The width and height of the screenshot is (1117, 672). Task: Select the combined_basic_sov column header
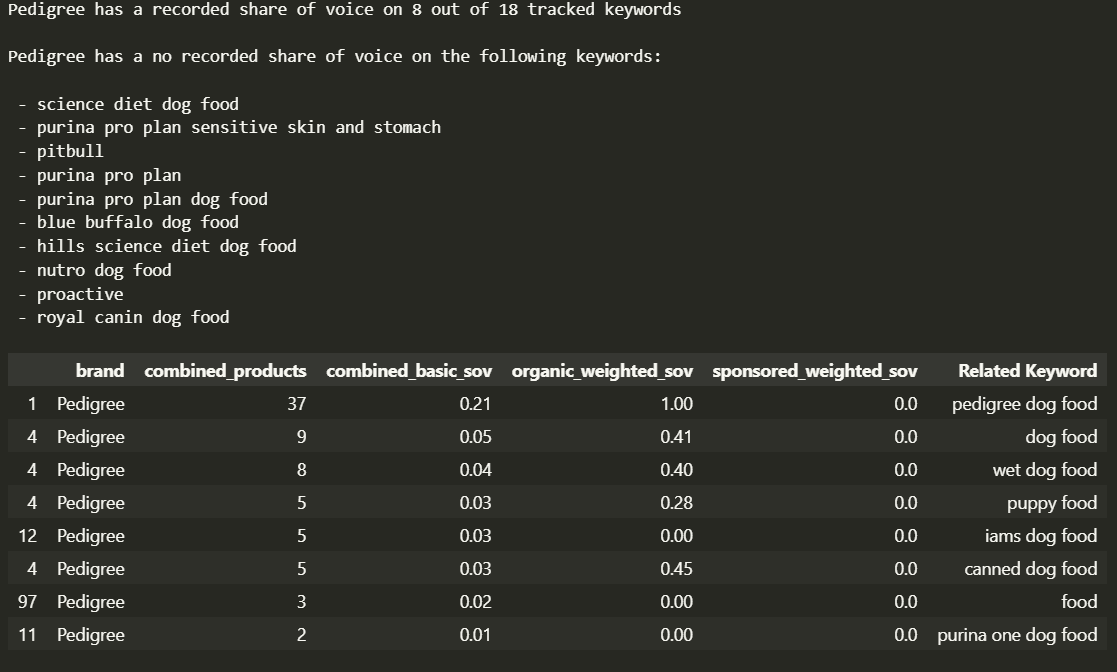(x=409, y=371)
